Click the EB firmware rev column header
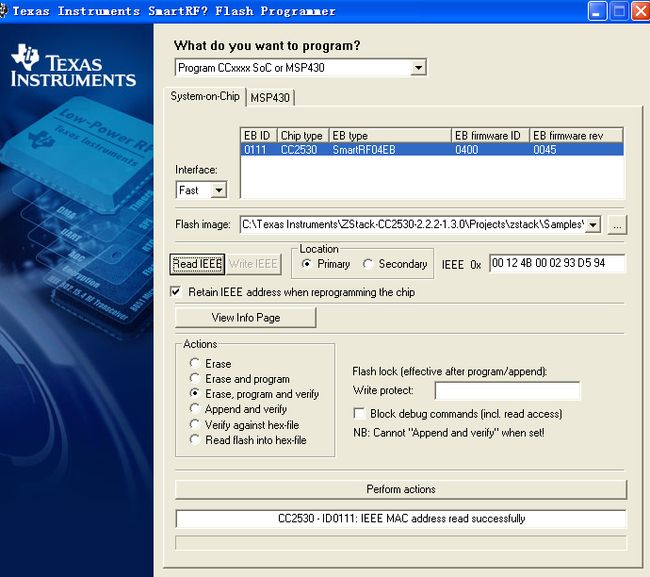Image resolution: width=650 pixels, height=577 pixels. pos(576,136)
